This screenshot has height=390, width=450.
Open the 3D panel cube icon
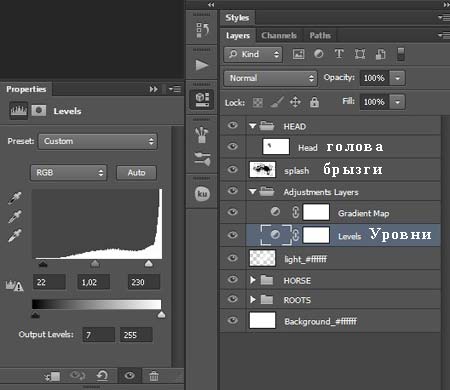coord(202,99)
